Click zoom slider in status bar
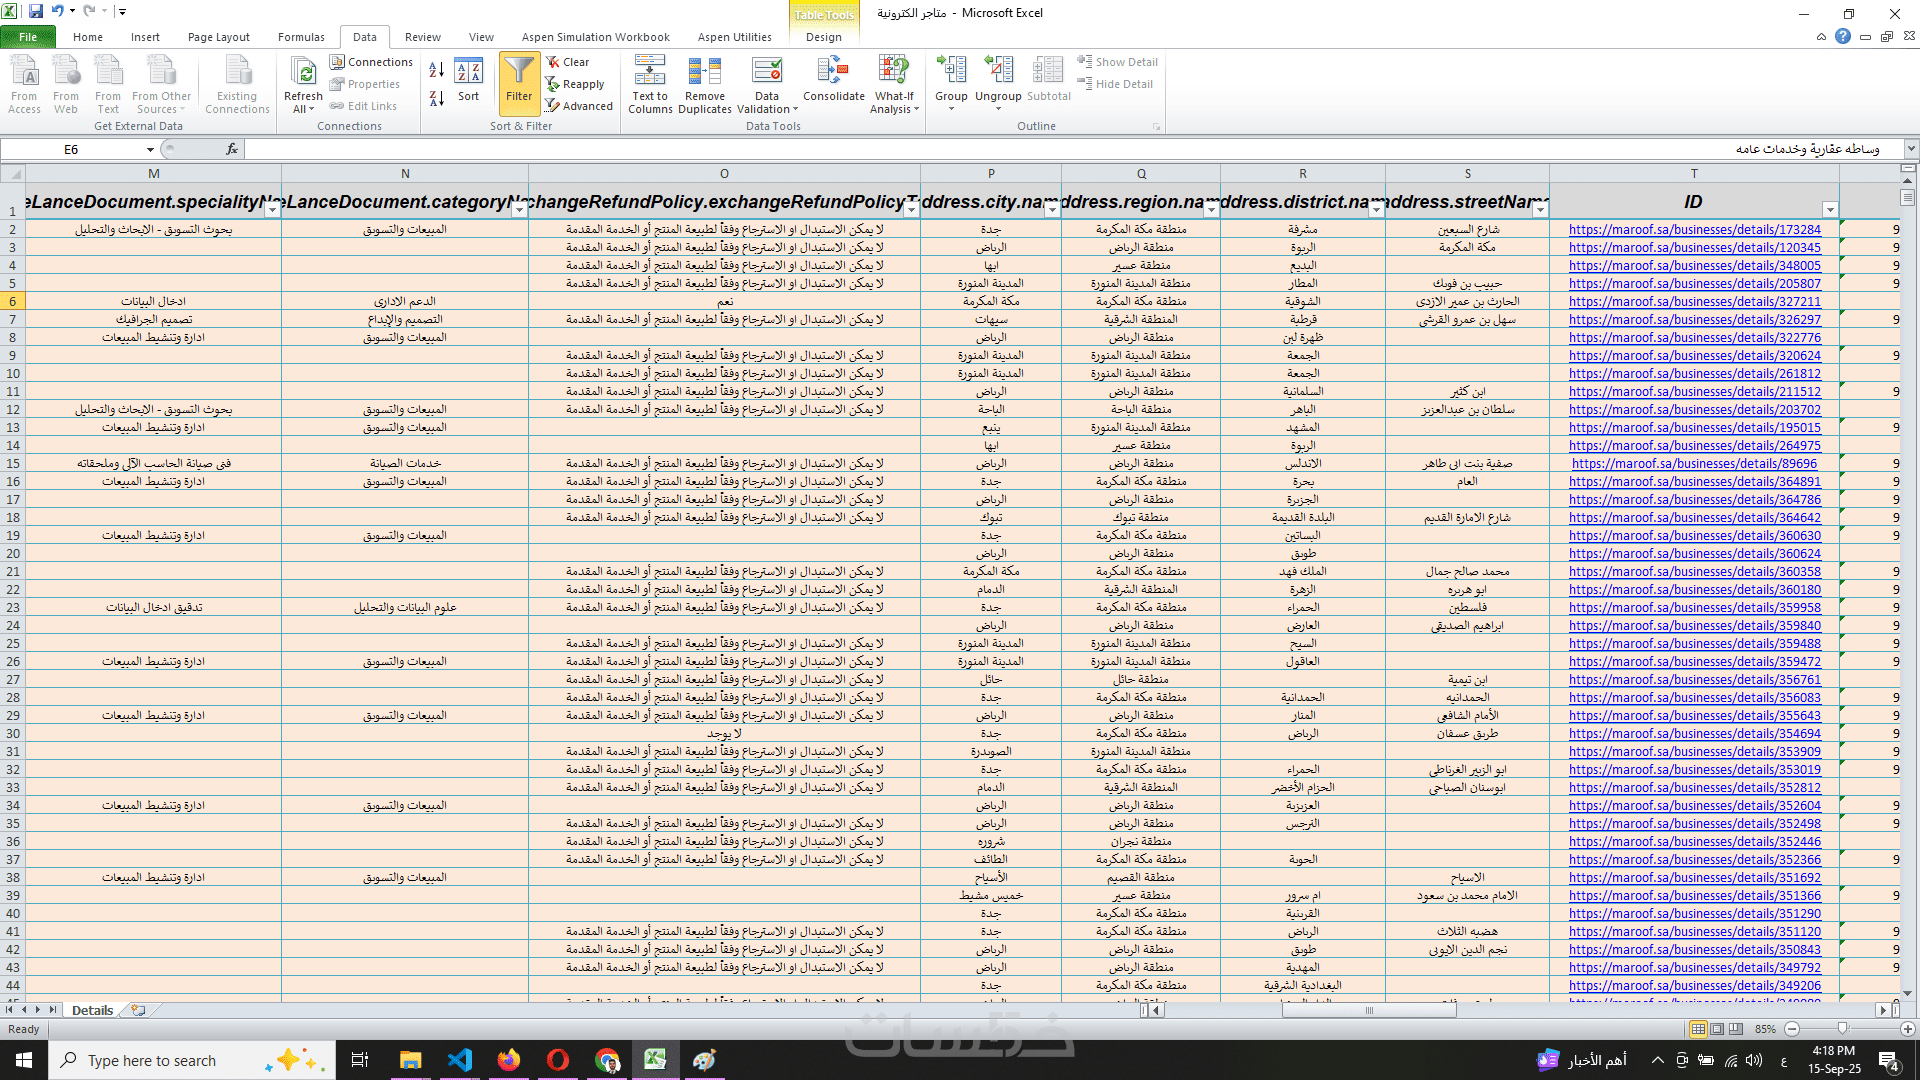 [x=1842, y=1029]
